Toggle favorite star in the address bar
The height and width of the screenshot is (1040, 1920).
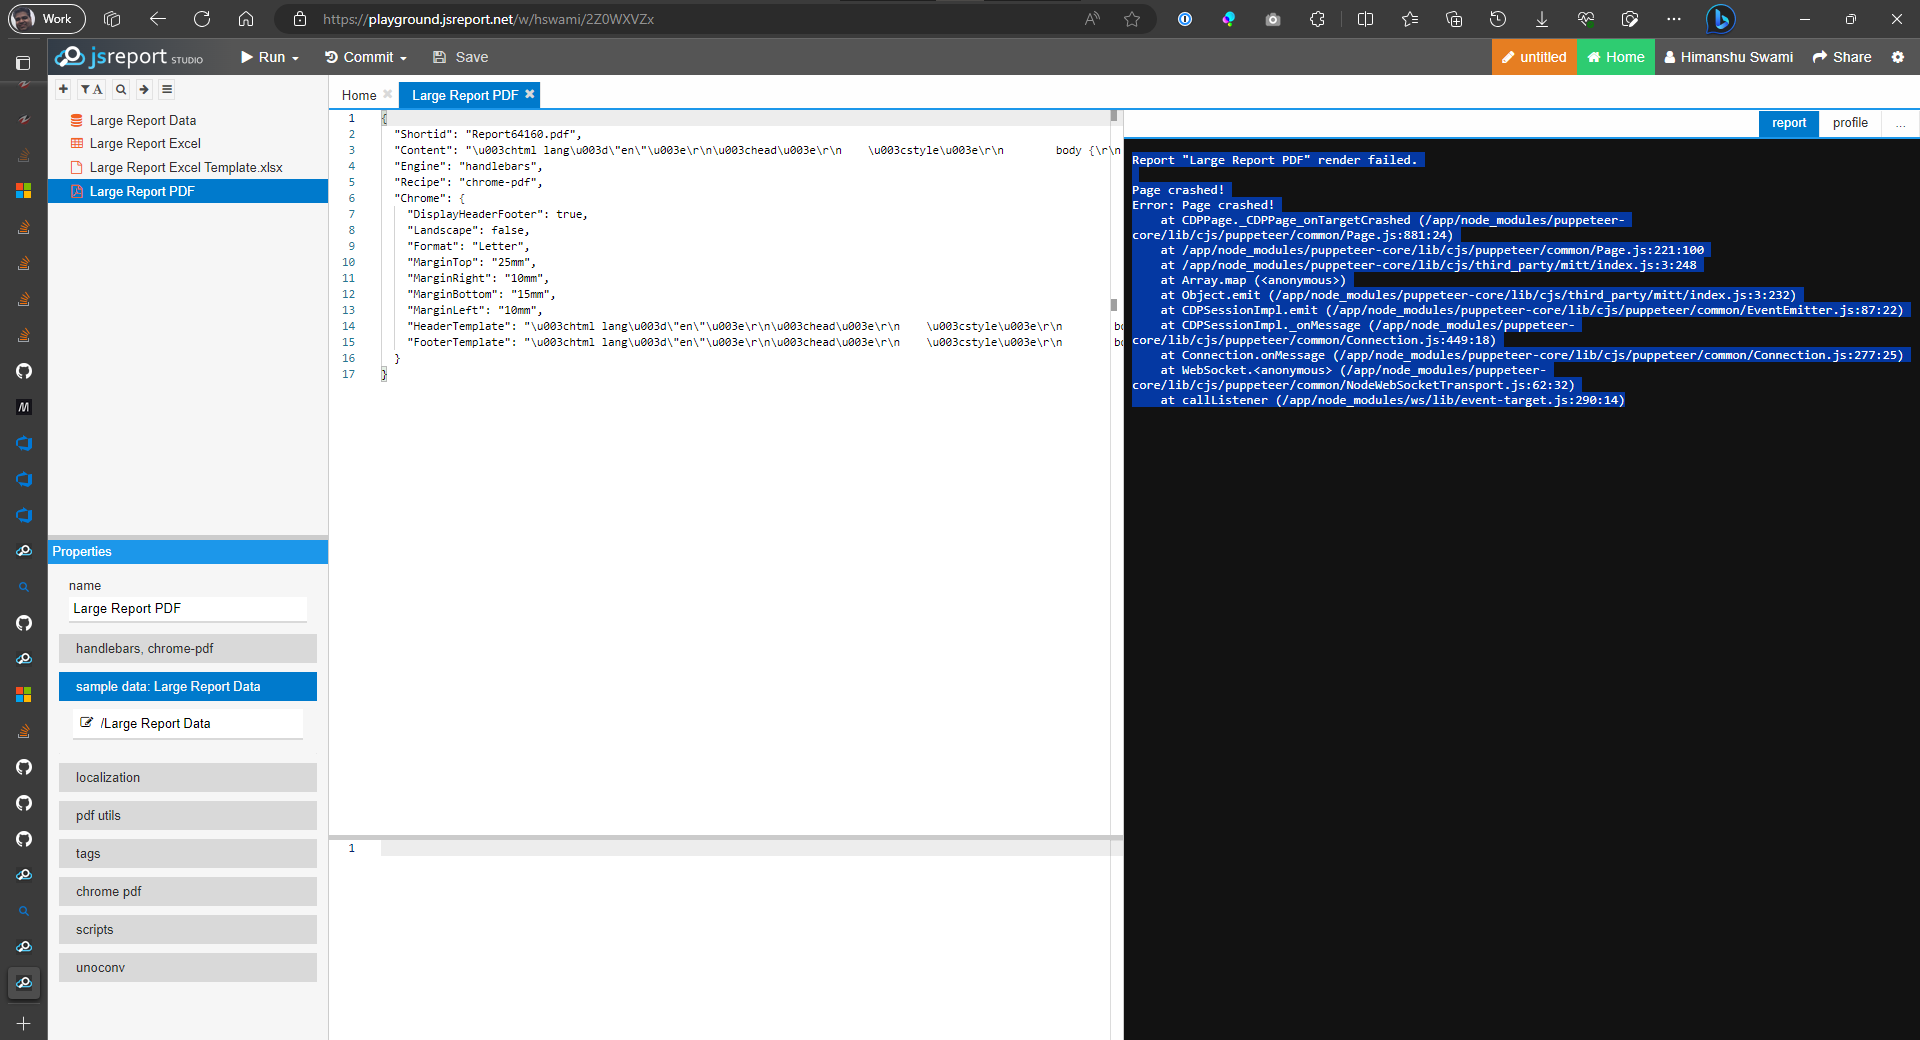(x=1131, y=19)
